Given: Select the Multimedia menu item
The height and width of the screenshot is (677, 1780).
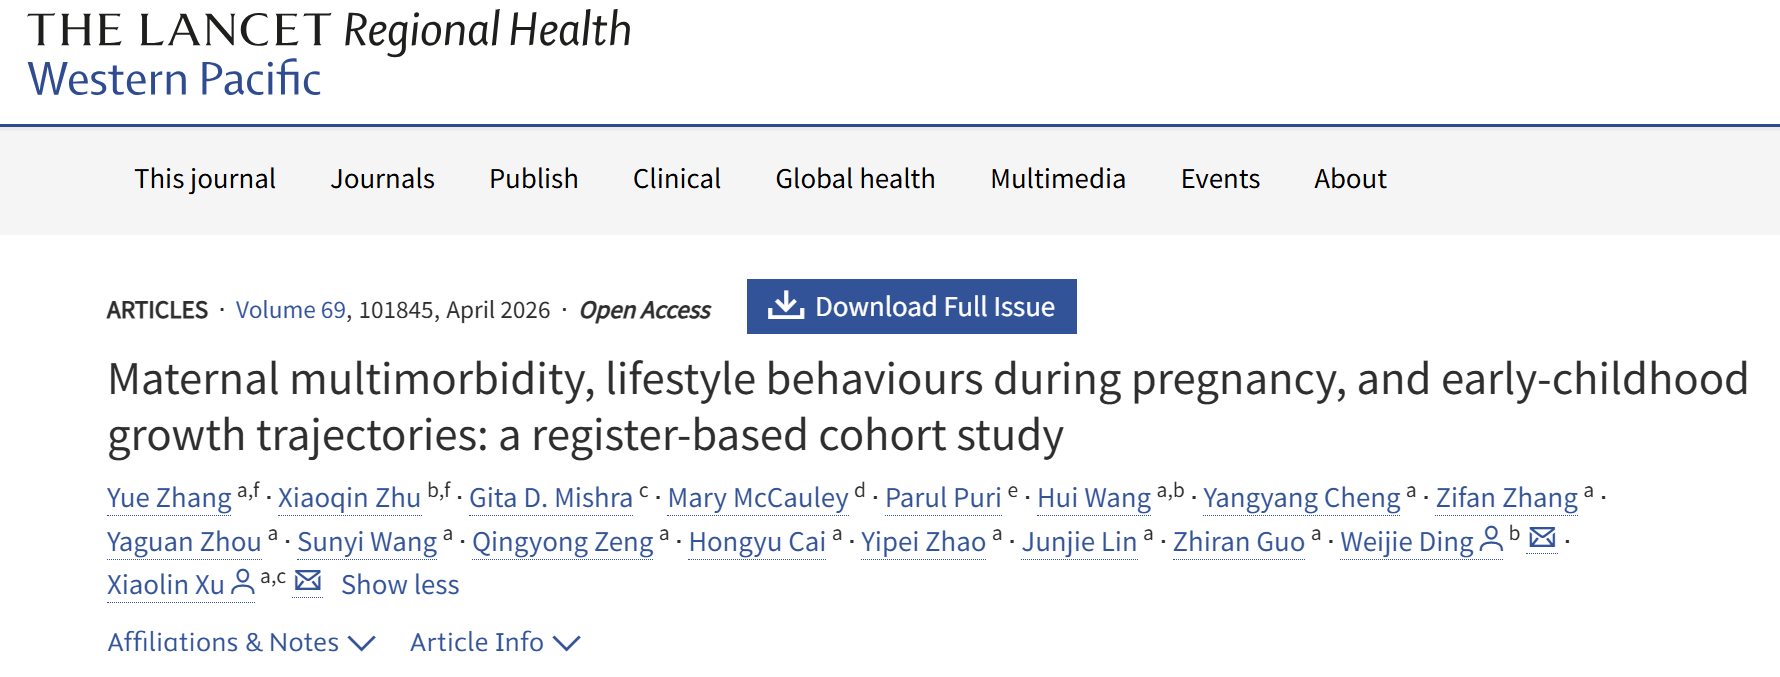Looking at the screenshot, I should tap(1058, 179).
